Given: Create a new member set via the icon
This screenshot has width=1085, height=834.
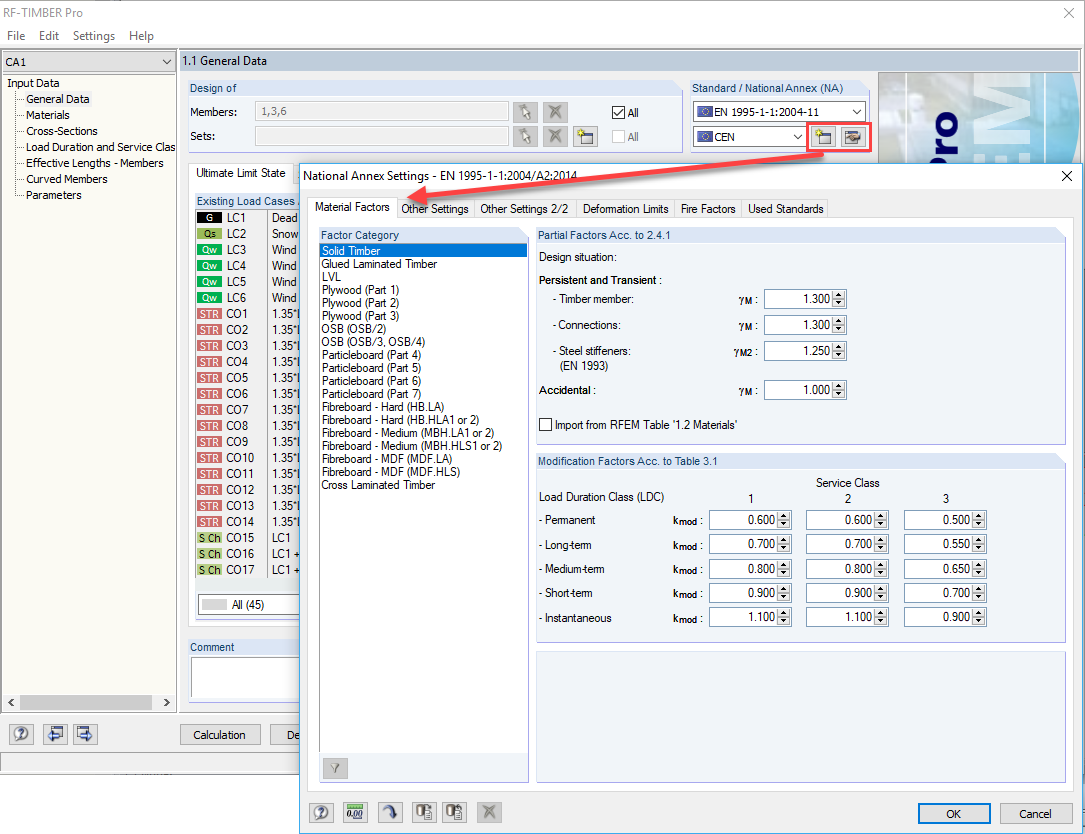Looking at the screenshot, I should (585, 136).
